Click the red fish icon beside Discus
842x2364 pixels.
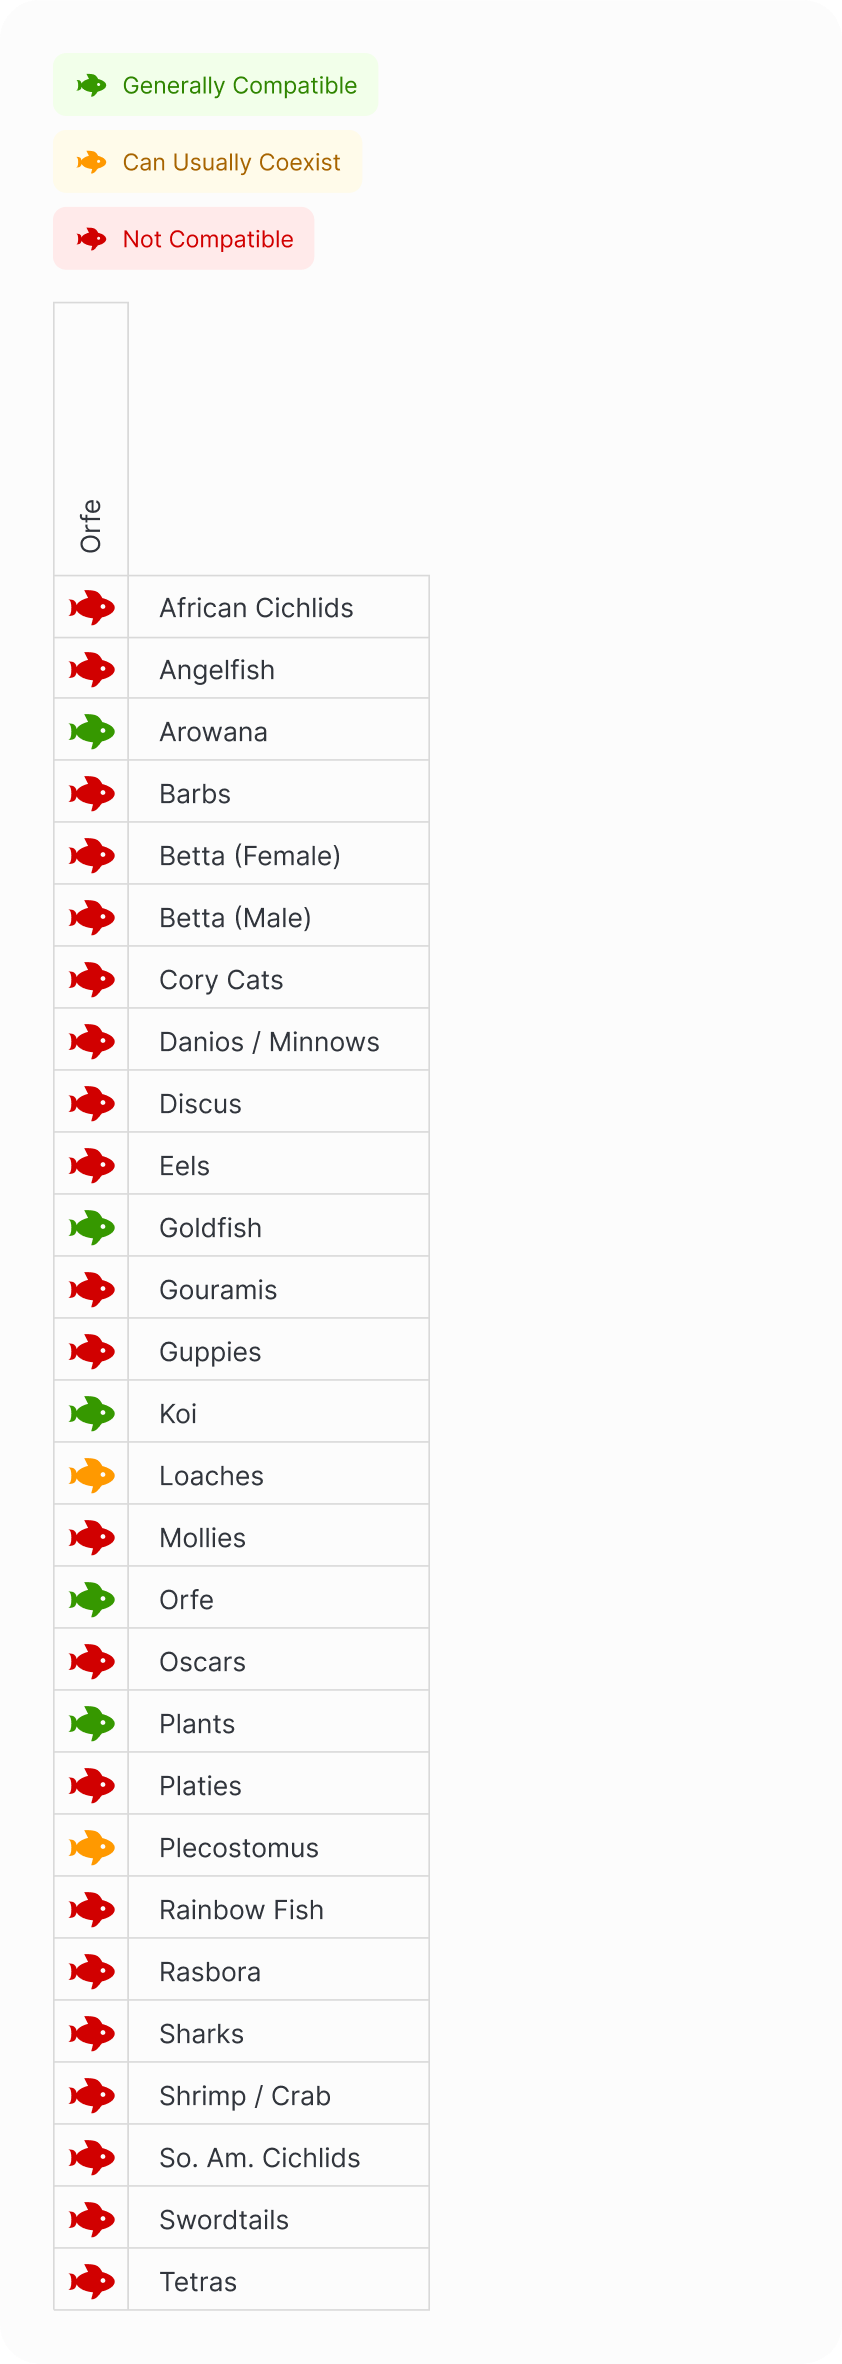(92, 1104)
